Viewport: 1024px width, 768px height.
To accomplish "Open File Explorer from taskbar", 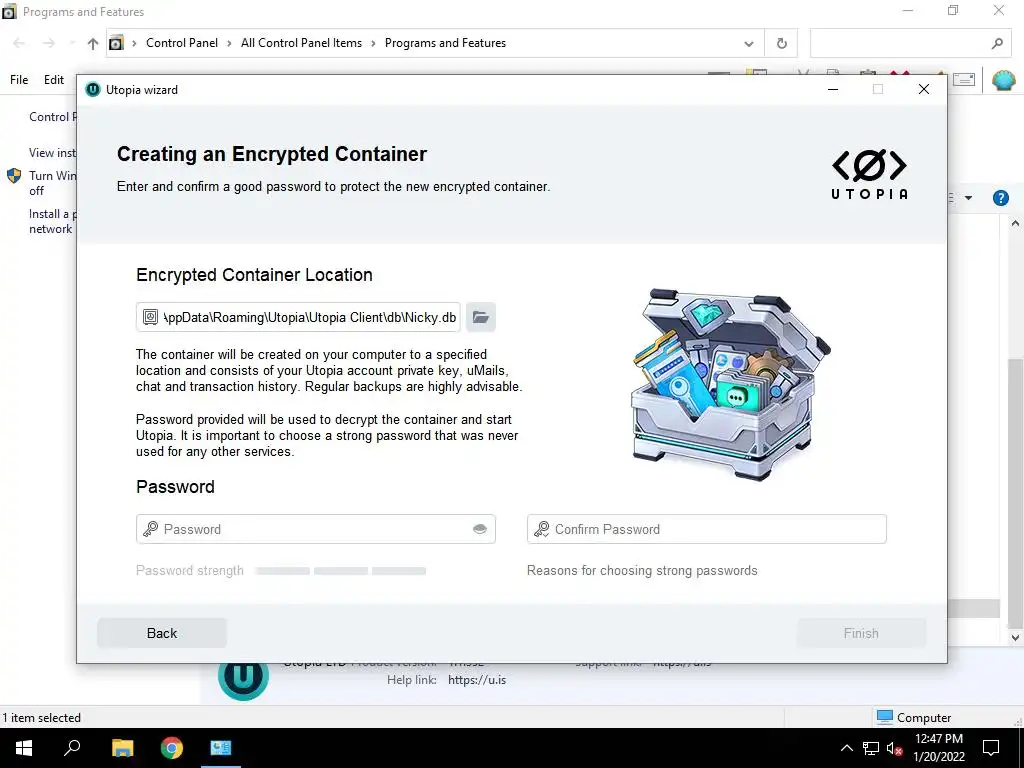I will (122, 748).
